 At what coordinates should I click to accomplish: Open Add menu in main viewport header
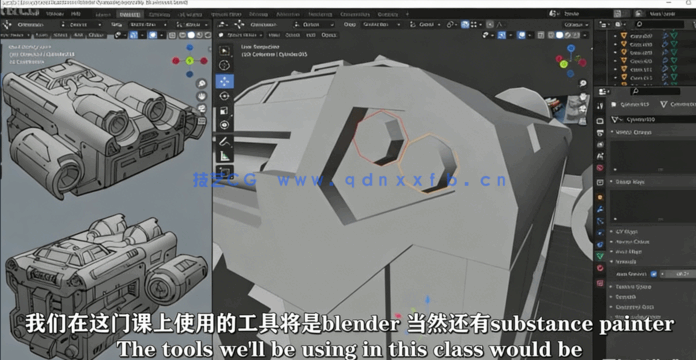[311, 35]
